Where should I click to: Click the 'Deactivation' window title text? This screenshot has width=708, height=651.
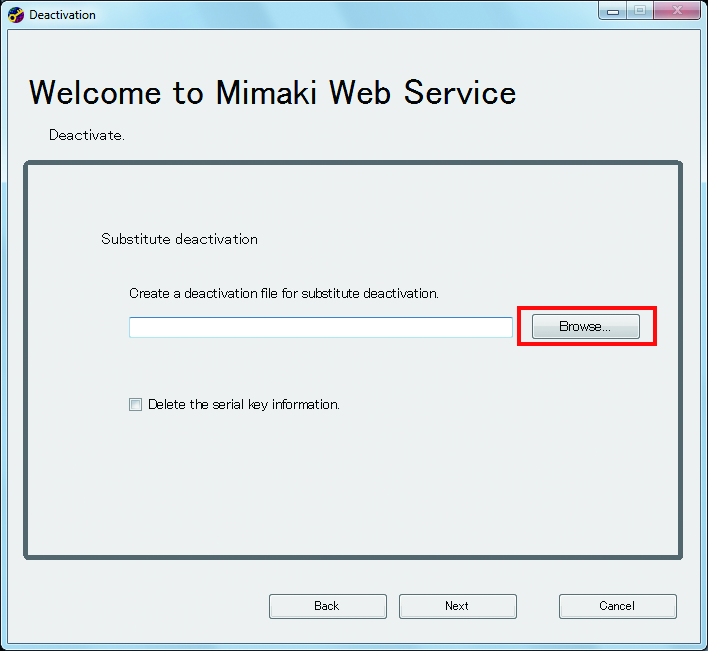click(x=62, y=15)
